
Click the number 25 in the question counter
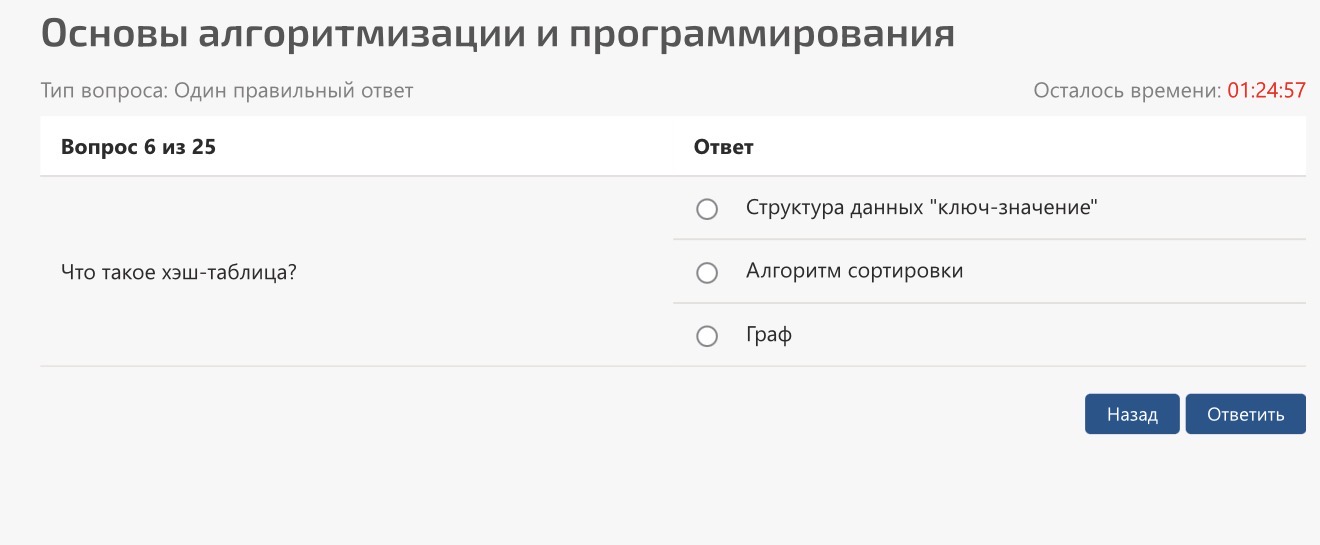[204, 147]
